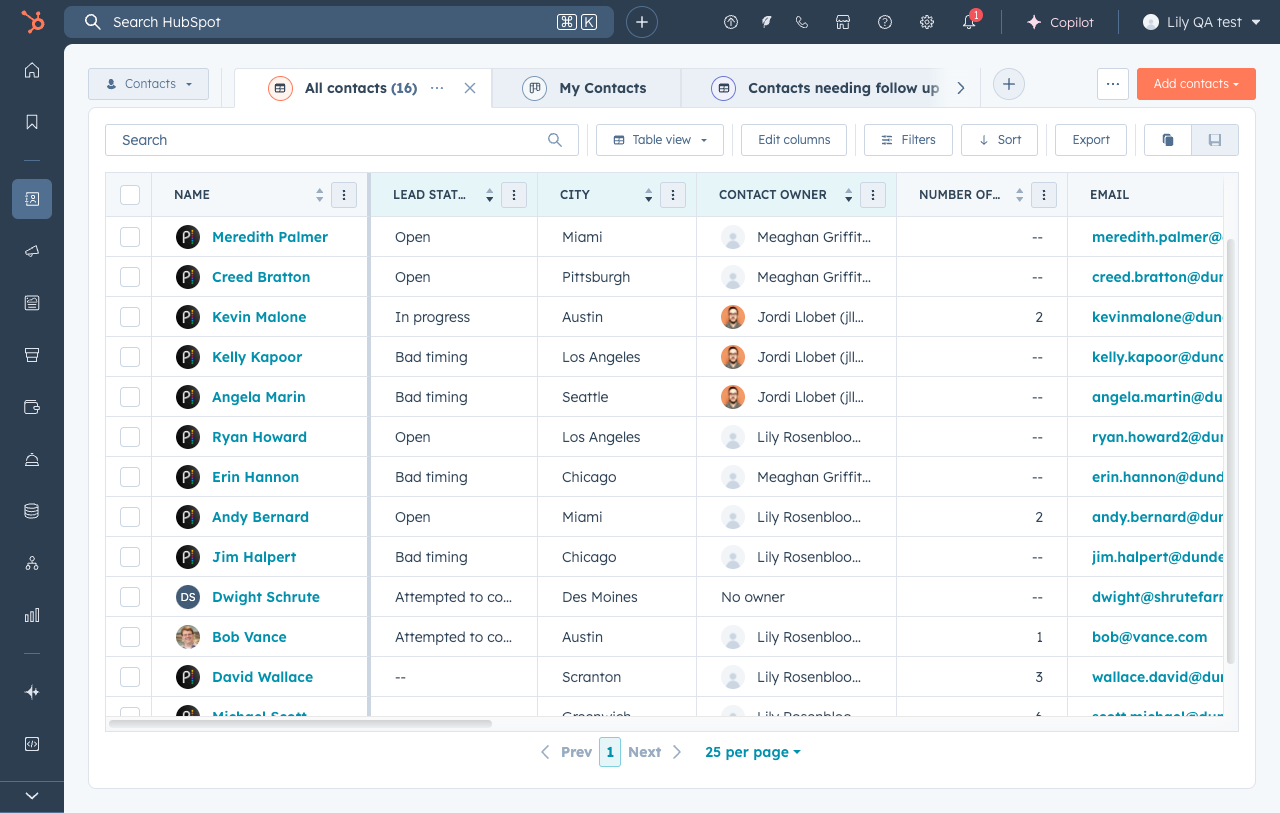Viewport: 1280px width, 813px height.
Task: Open Service bell icon in sidebar
Action: pyautogui.click(x=32, y=459)
